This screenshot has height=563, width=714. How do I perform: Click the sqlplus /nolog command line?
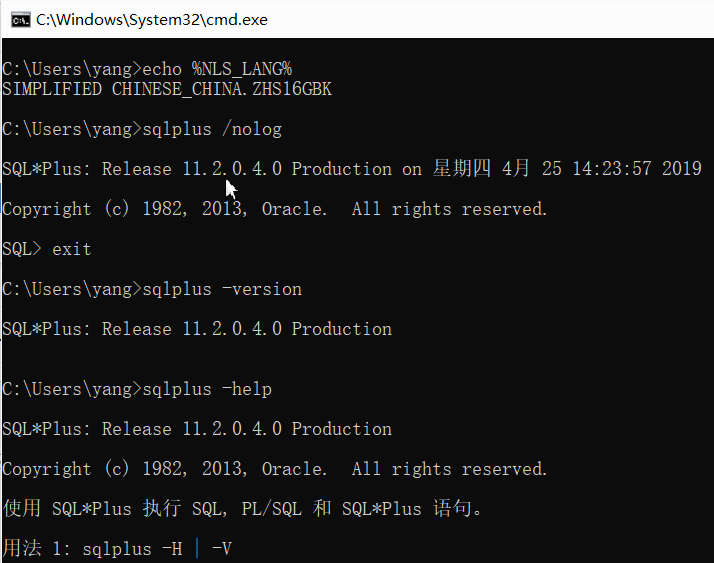142,129
